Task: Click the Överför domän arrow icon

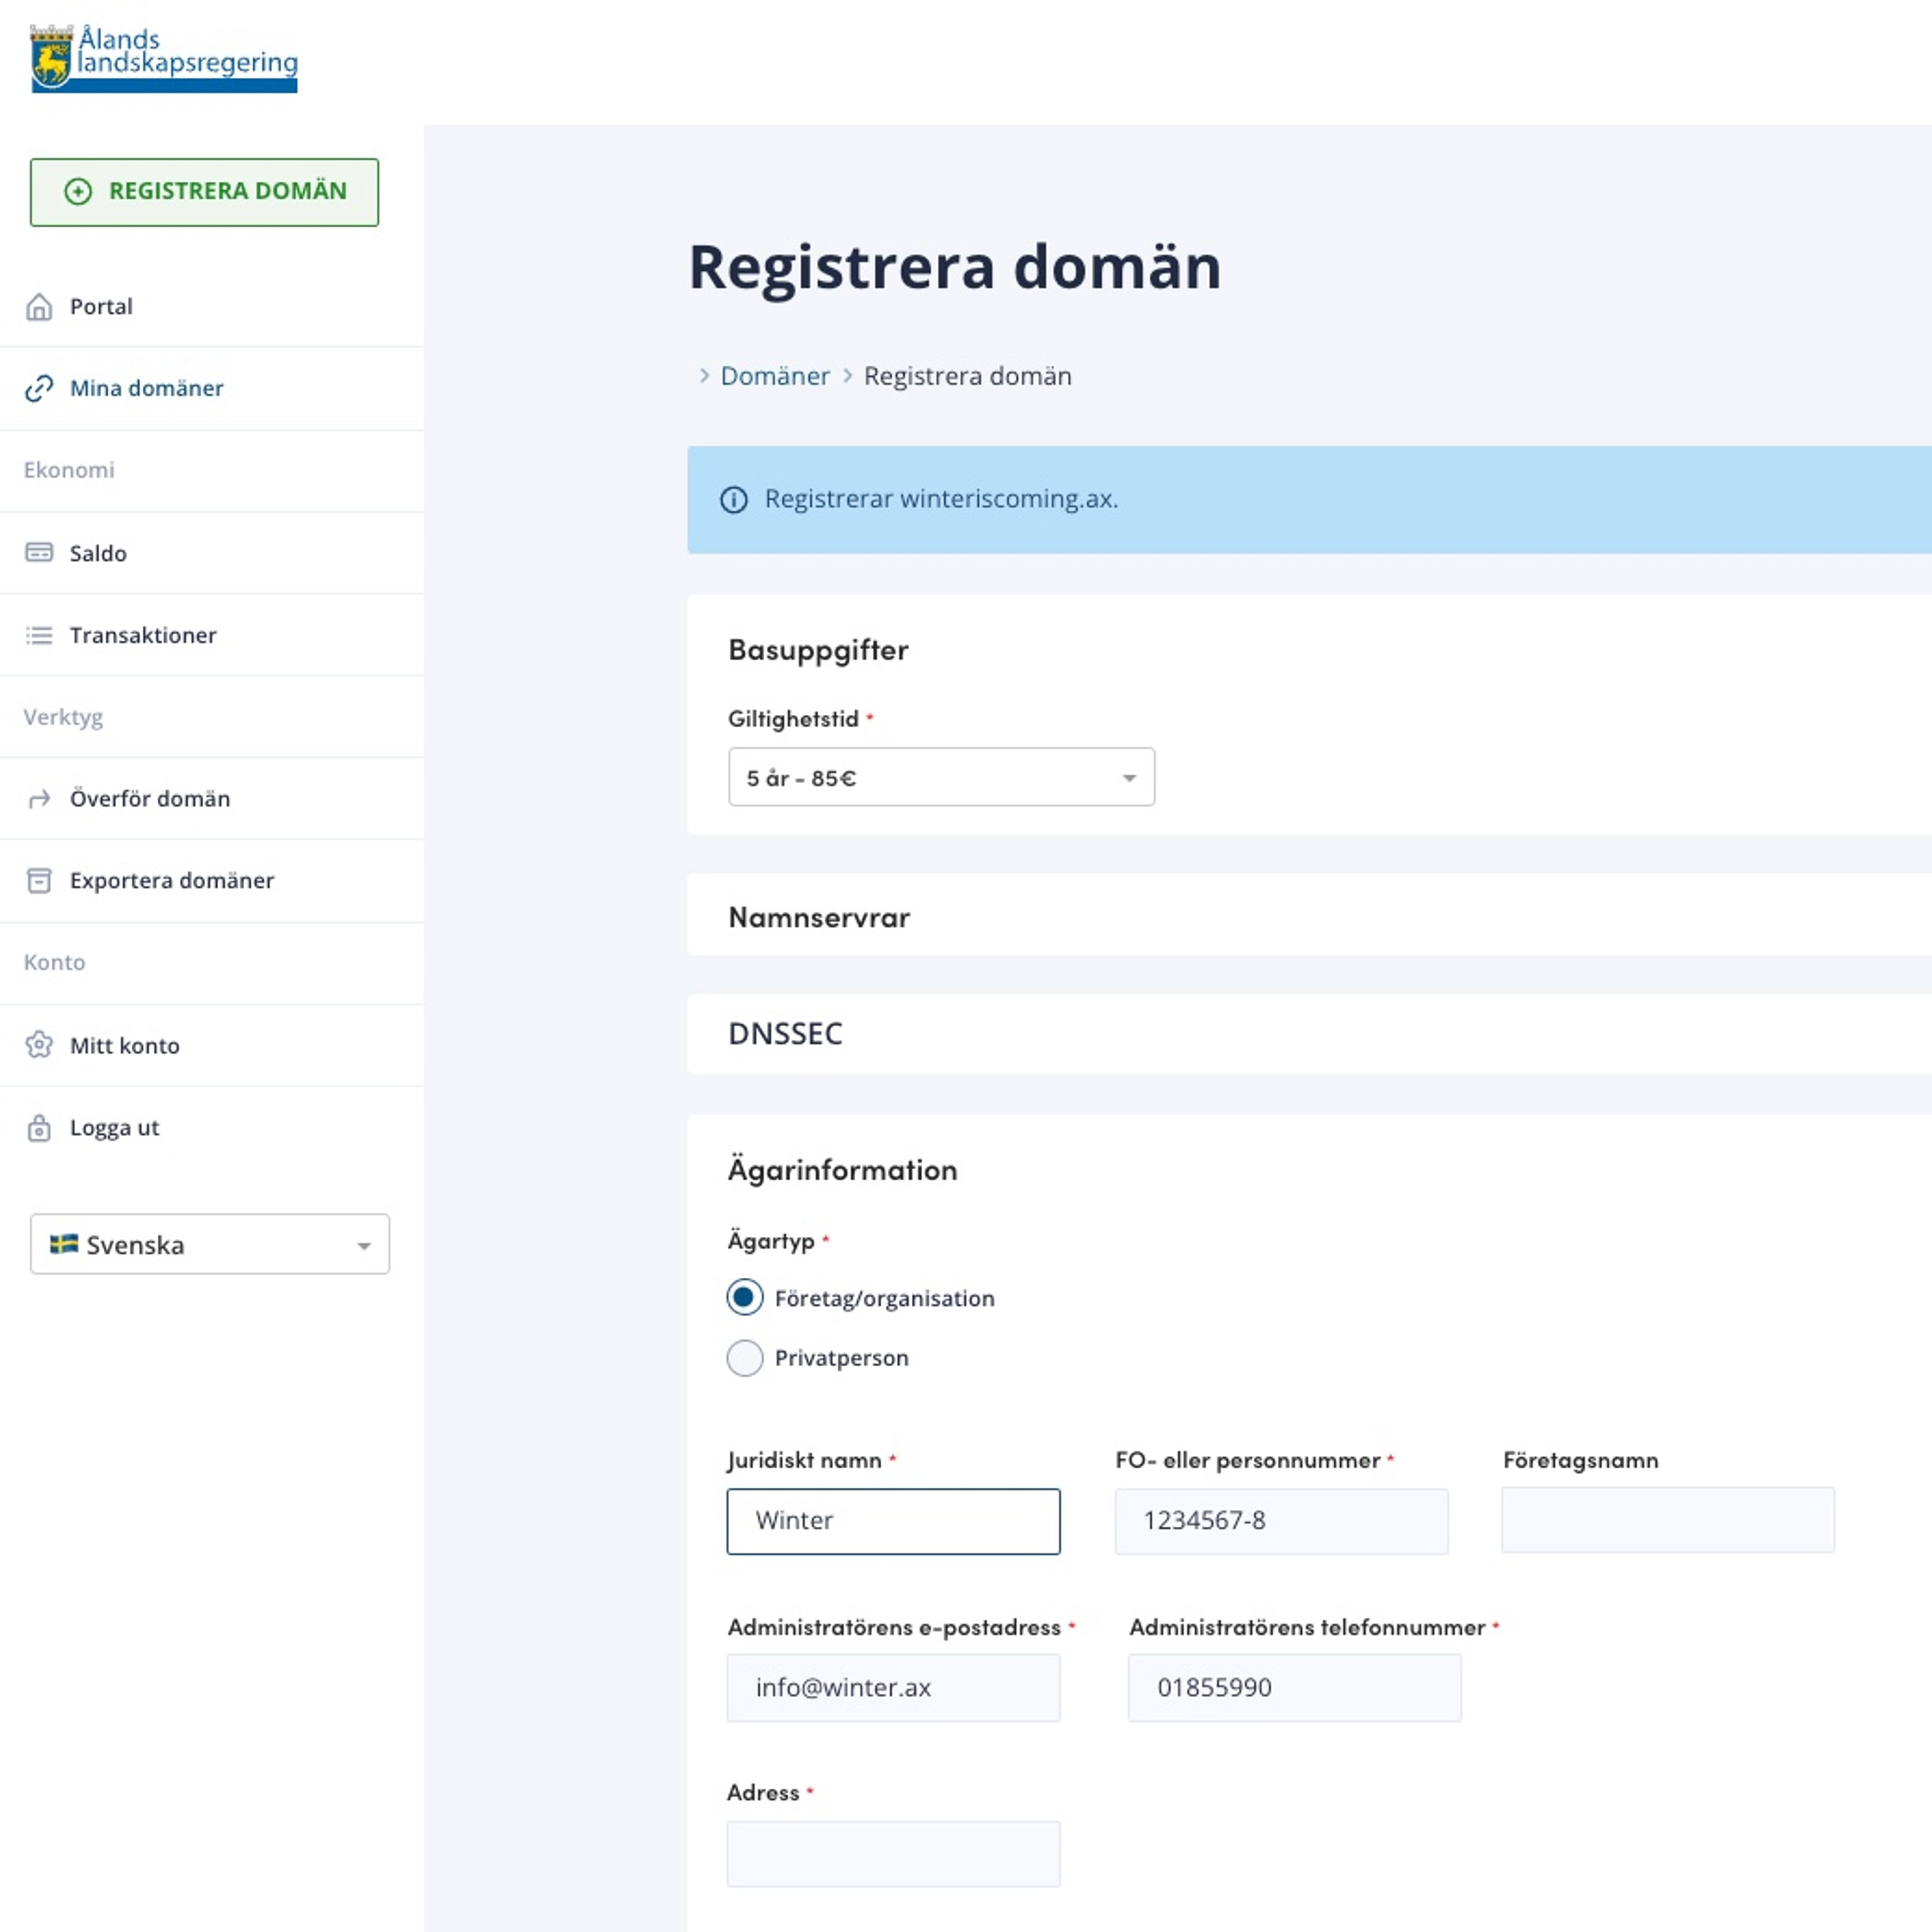Action: coord(39,799)
